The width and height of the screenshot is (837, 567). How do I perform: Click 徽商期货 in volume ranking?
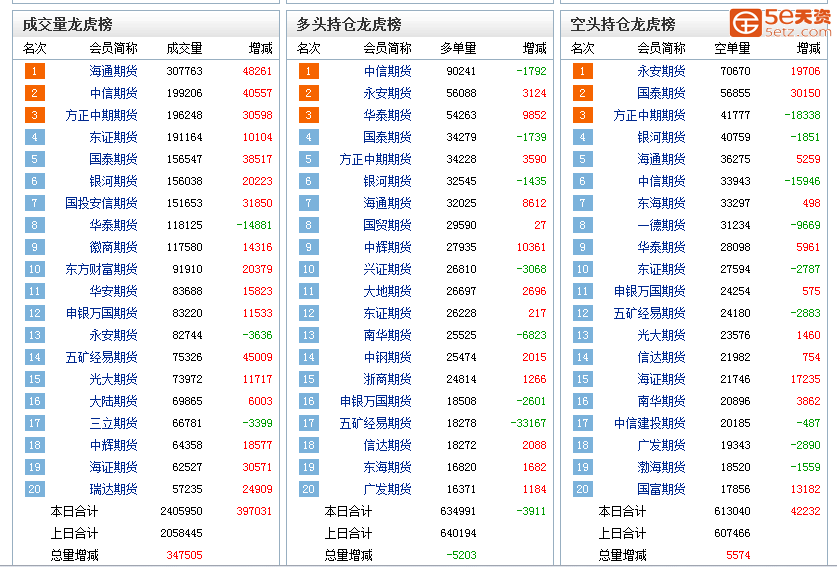pyautogui.click(x=113, y=247)
